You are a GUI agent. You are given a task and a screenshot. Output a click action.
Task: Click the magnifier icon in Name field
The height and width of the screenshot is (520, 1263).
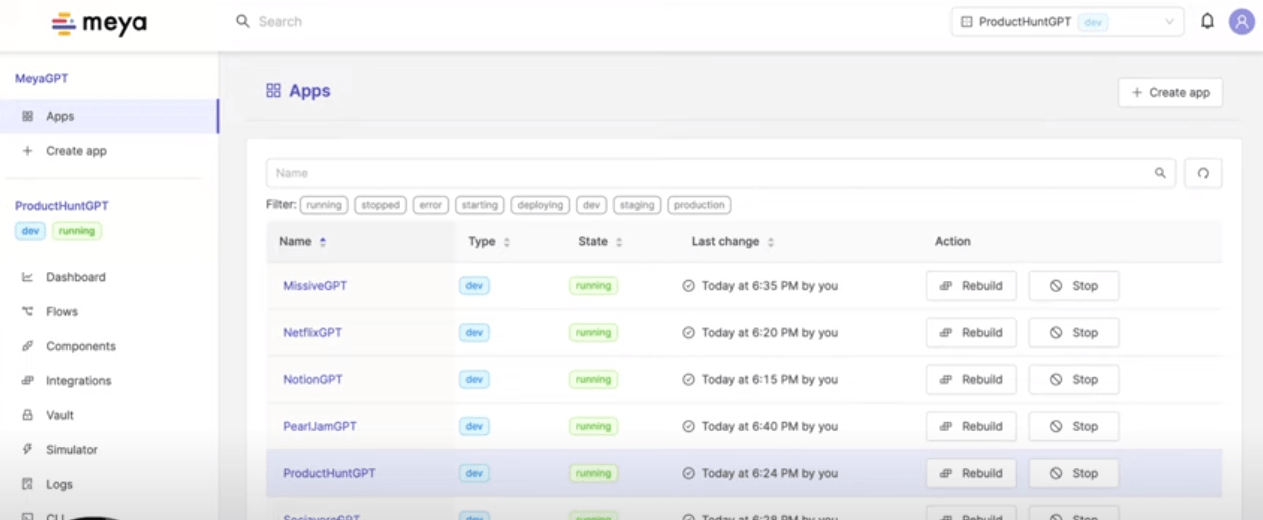pyautogui.click(x=1160, y=173)
